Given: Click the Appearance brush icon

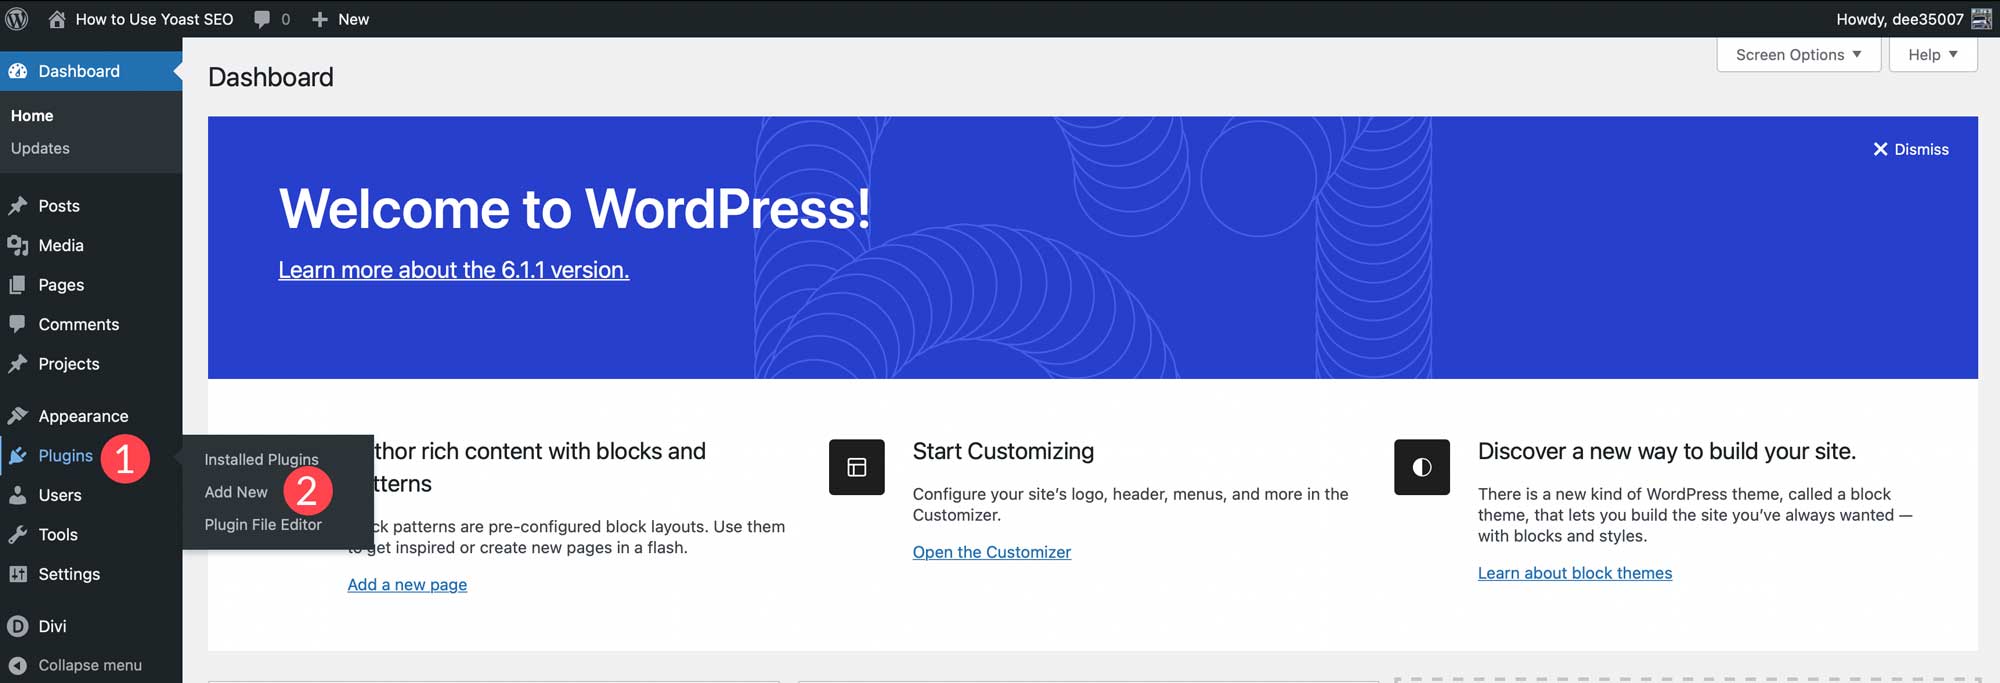Looking at the screenshot, I should [18, 416].
